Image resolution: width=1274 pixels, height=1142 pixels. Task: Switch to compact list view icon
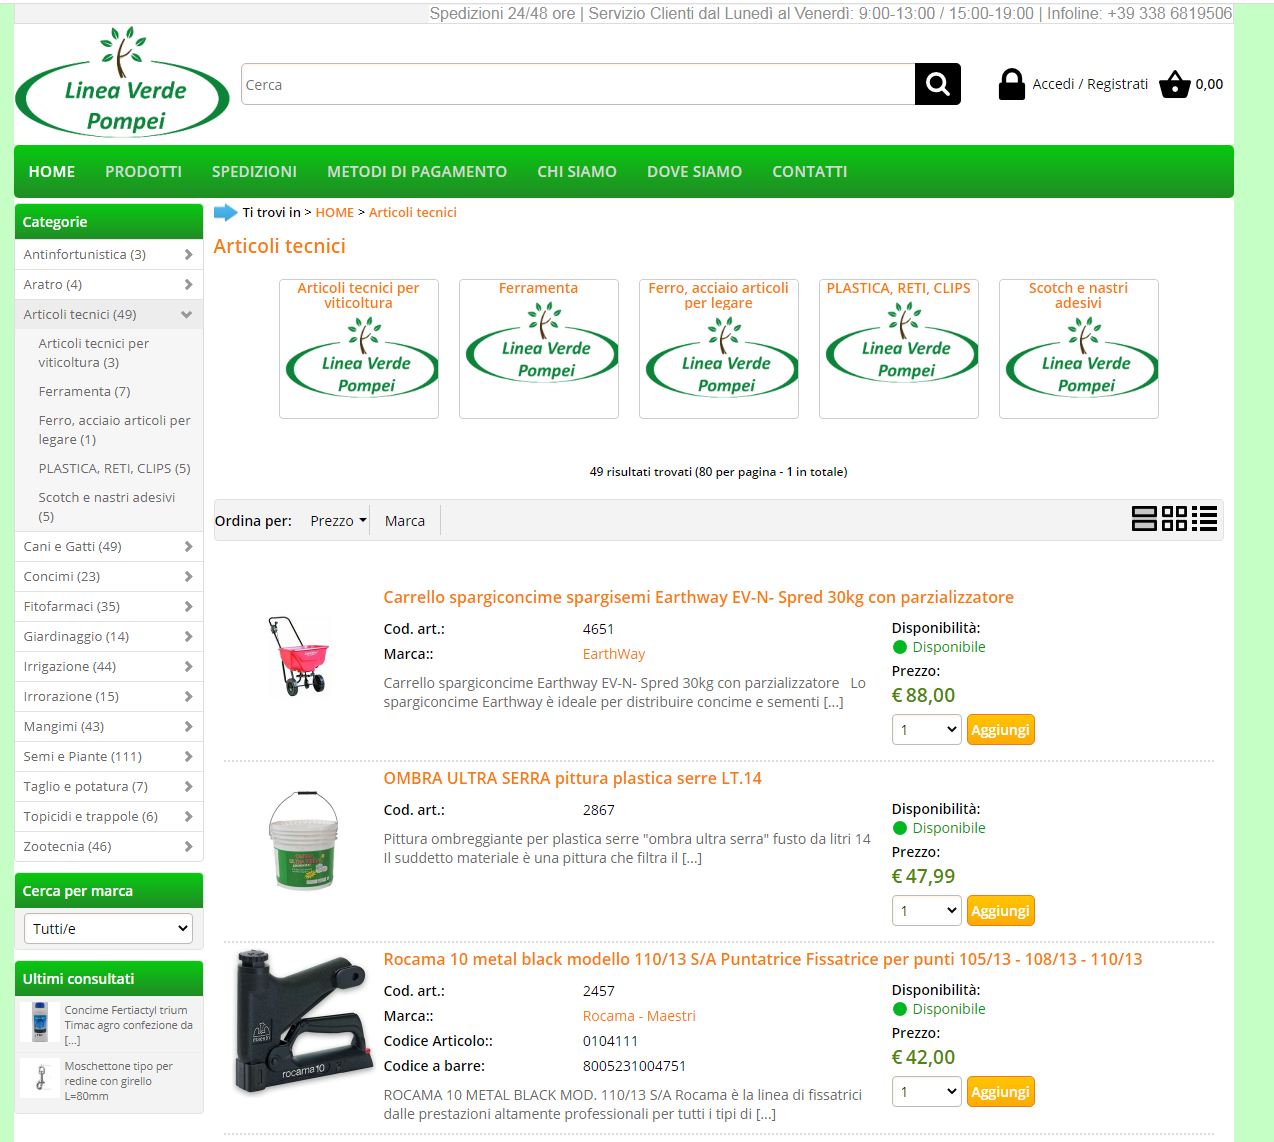pos(1204,518)
